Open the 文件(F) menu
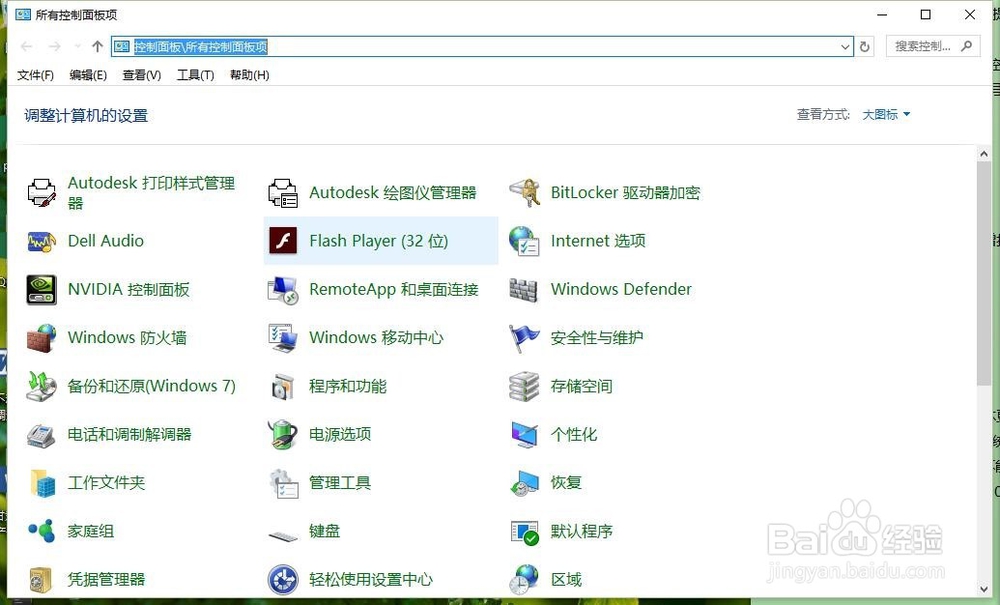Screen dimensions: 1000x605 [35, 75]
